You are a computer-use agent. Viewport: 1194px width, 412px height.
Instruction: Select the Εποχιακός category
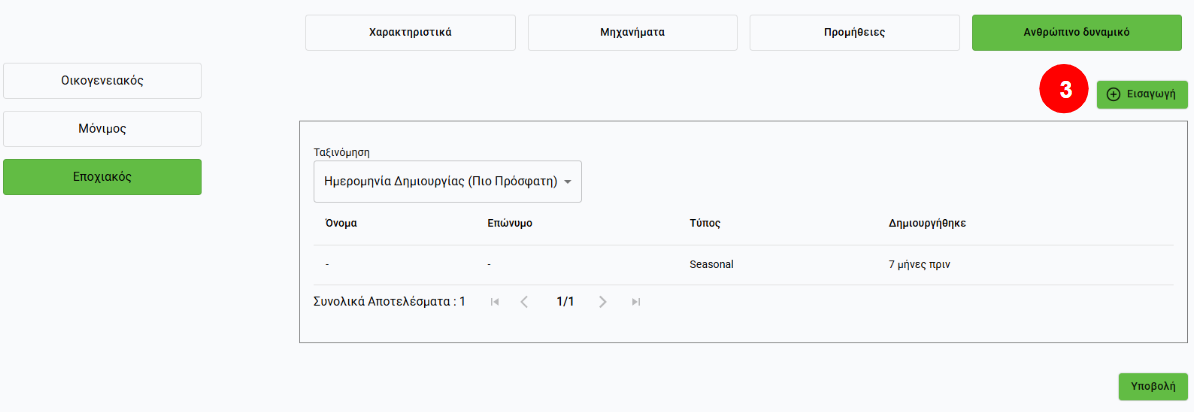103,177
